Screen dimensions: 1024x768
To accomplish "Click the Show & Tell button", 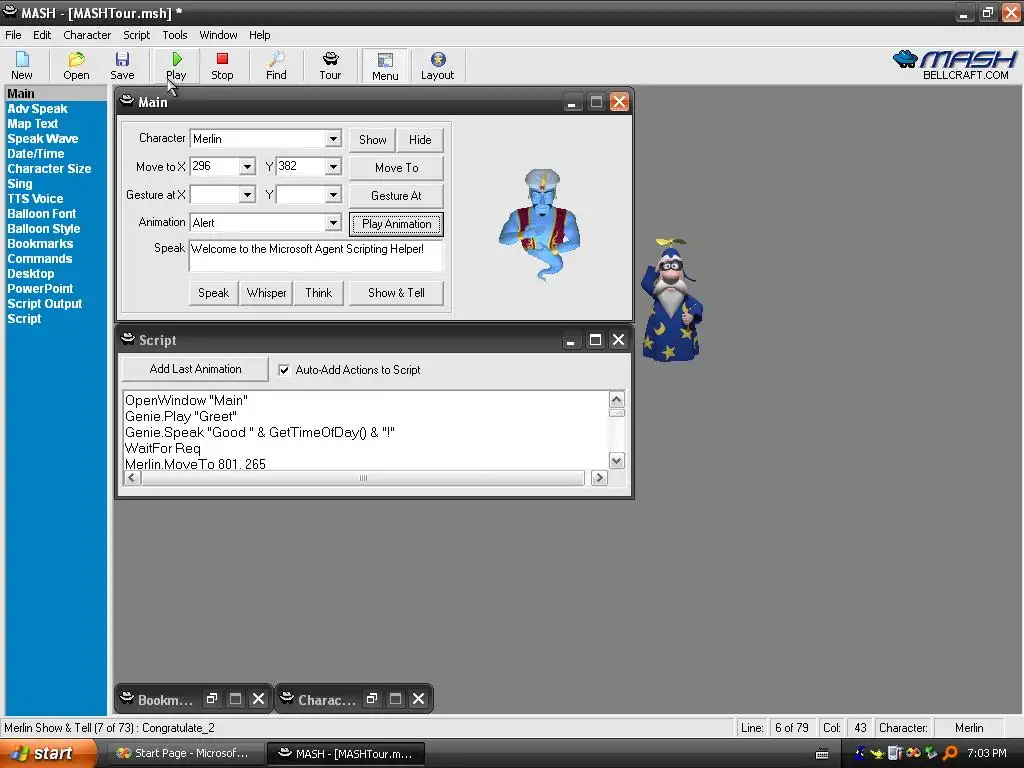I will 396,293.
